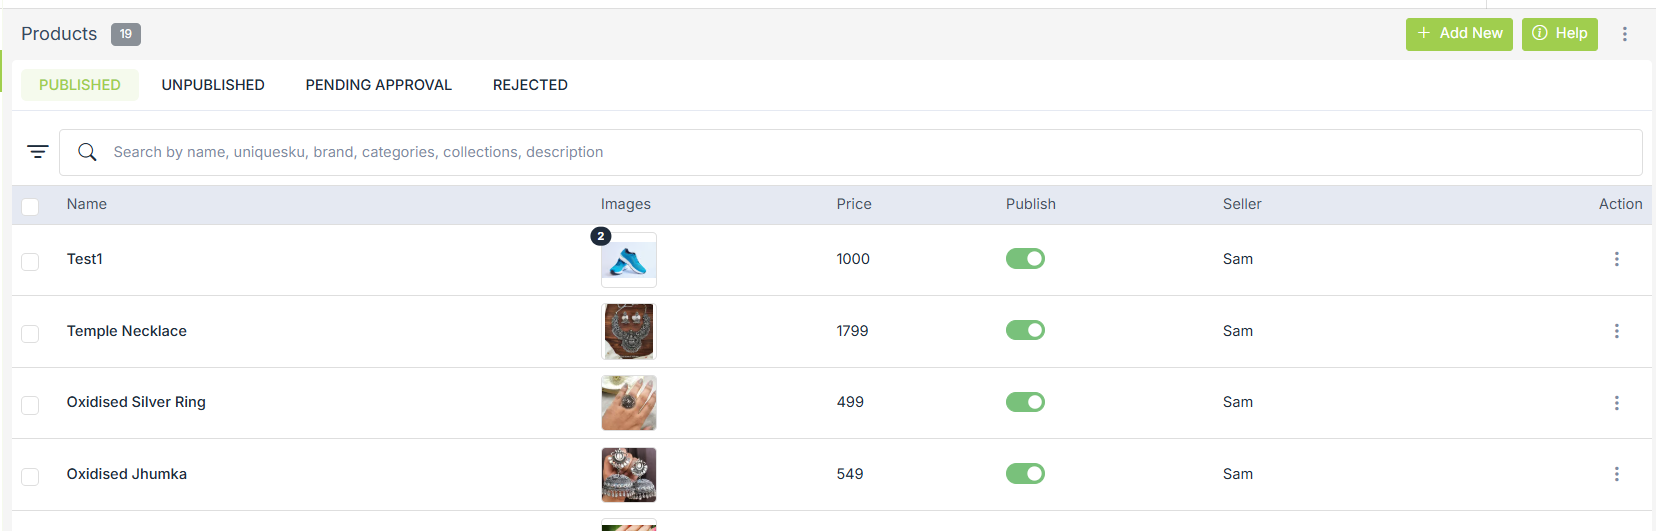Open the Temple Necklace thumbnail image
The width and height of the screenshot is (1656, 531).
coord(629,331)
